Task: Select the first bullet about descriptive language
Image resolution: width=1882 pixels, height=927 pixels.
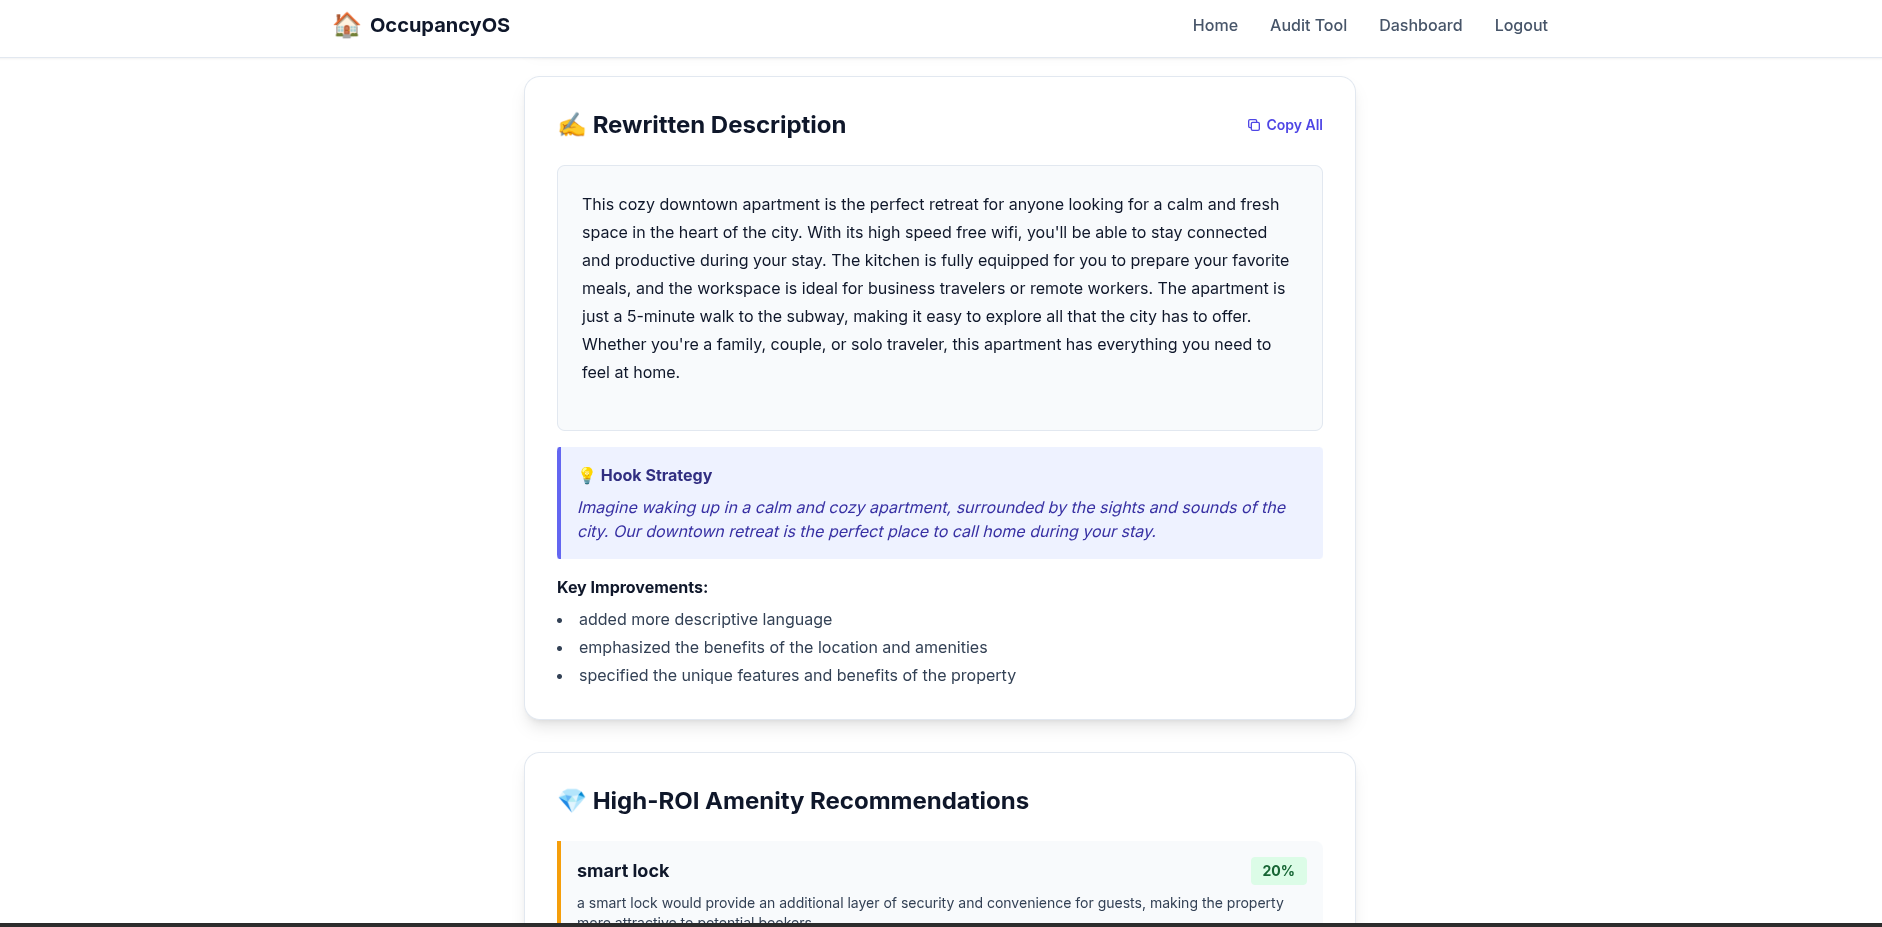Action: (705, 619)
